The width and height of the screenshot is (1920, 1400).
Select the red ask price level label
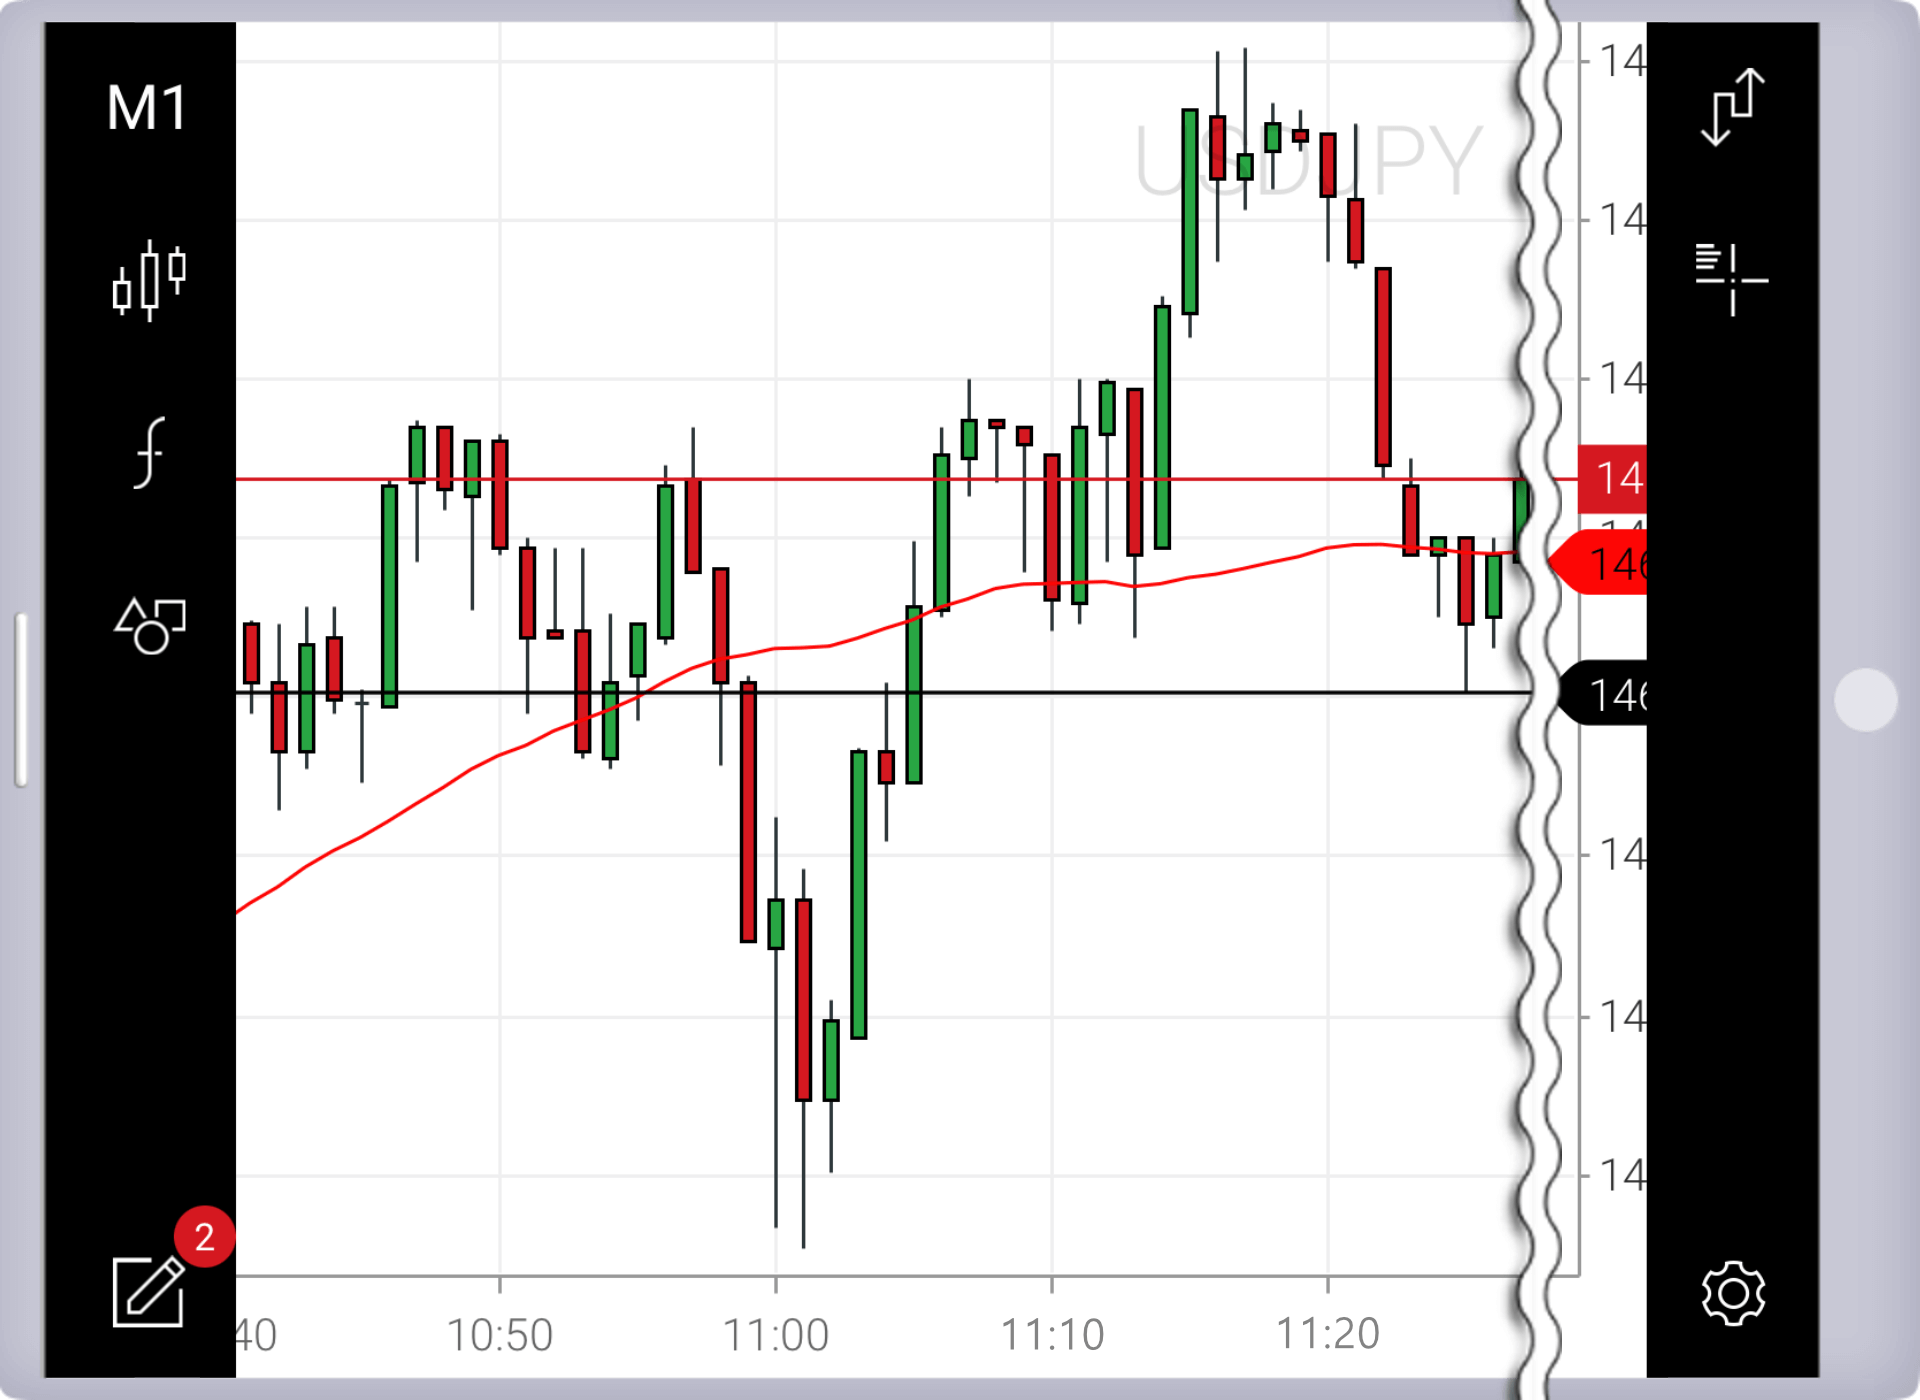[1612, 479]
